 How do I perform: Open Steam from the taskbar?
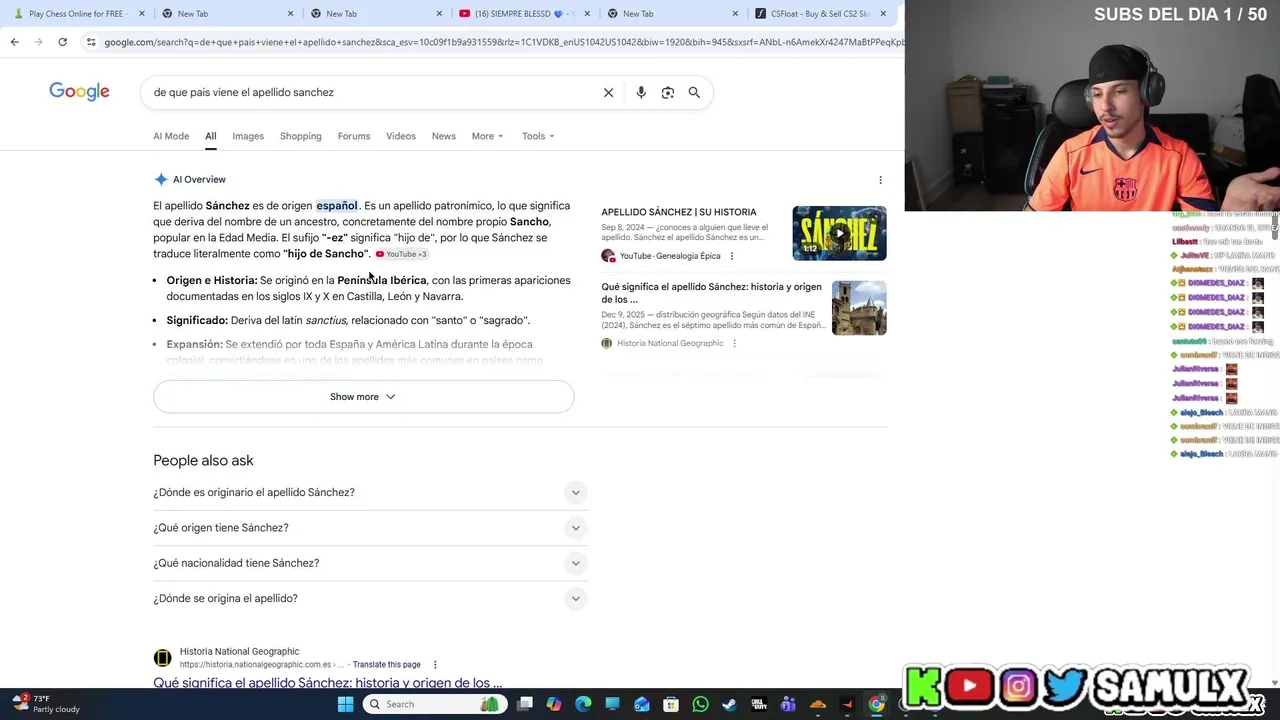pyautogui.click(x=729, y=704)
